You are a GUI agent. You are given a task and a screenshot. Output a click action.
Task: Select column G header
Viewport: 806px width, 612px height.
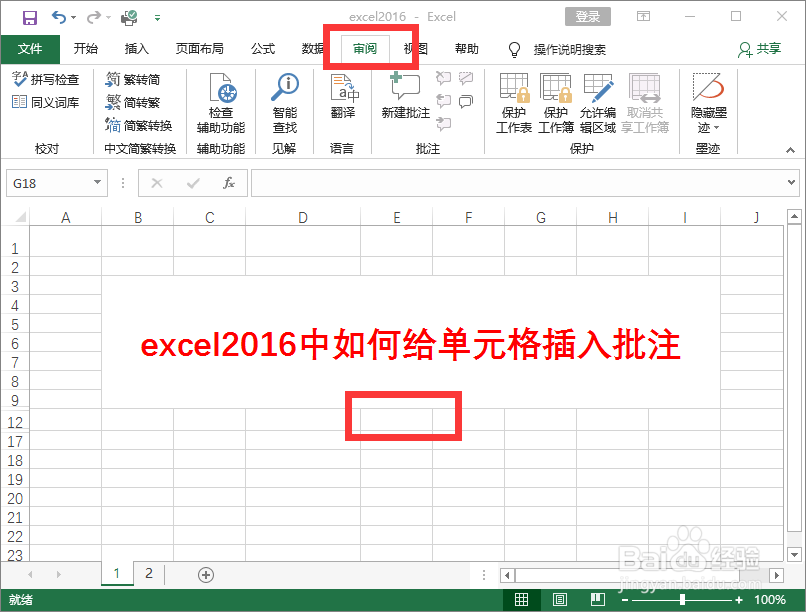point(541,217)
